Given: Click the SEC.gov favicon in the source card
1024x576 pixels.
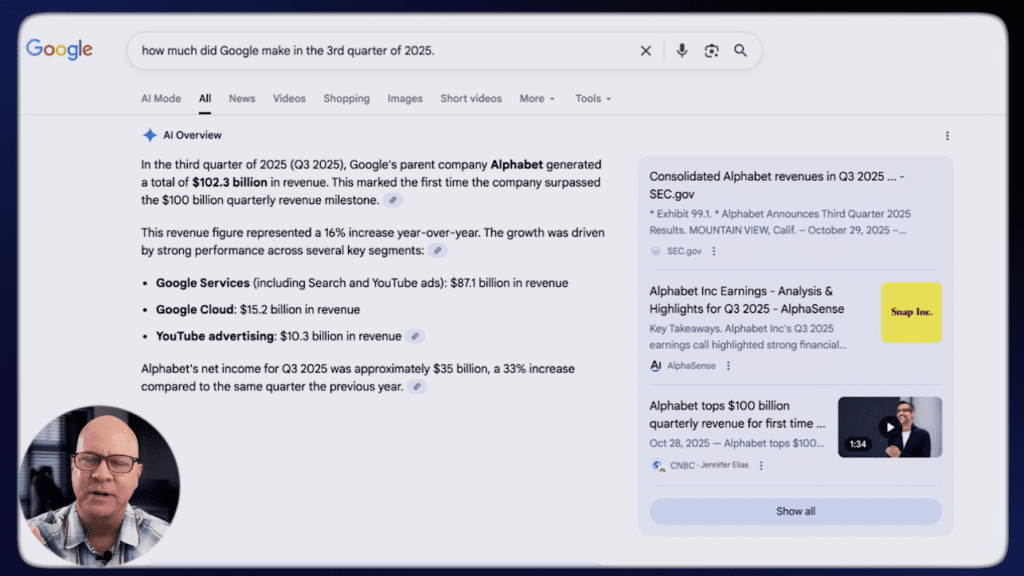Looking at the screenshot, I should click(x=654, y=251).
